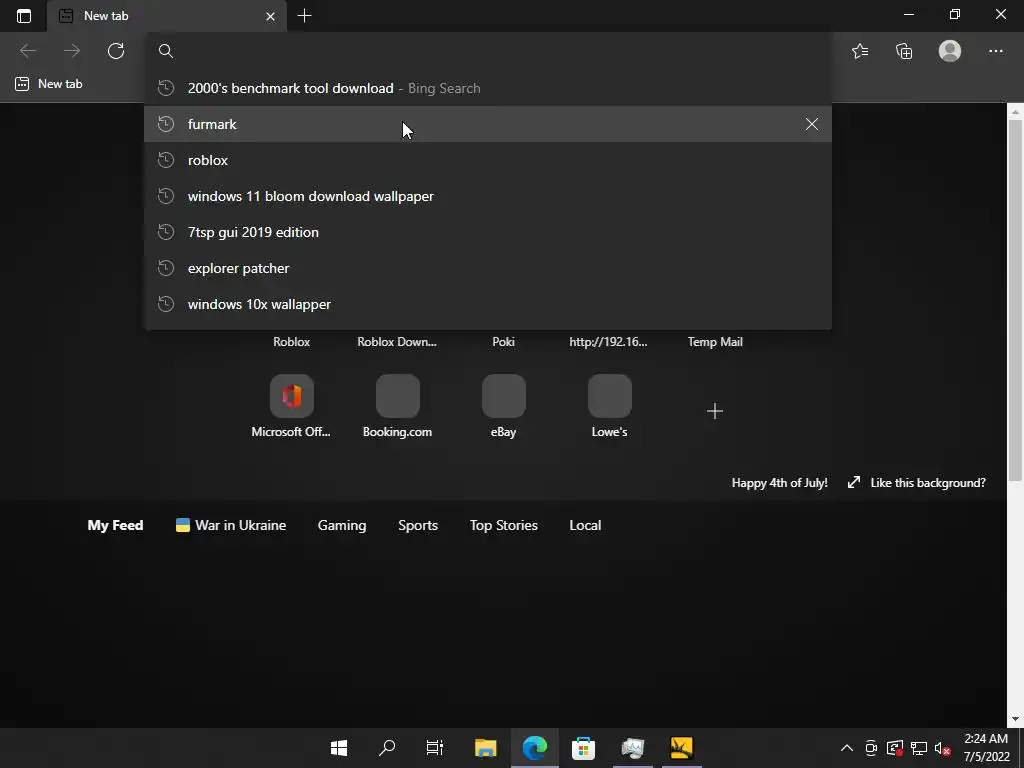Click the network tray icon
Screen dimensions: 1024x768
pos(919,748)
